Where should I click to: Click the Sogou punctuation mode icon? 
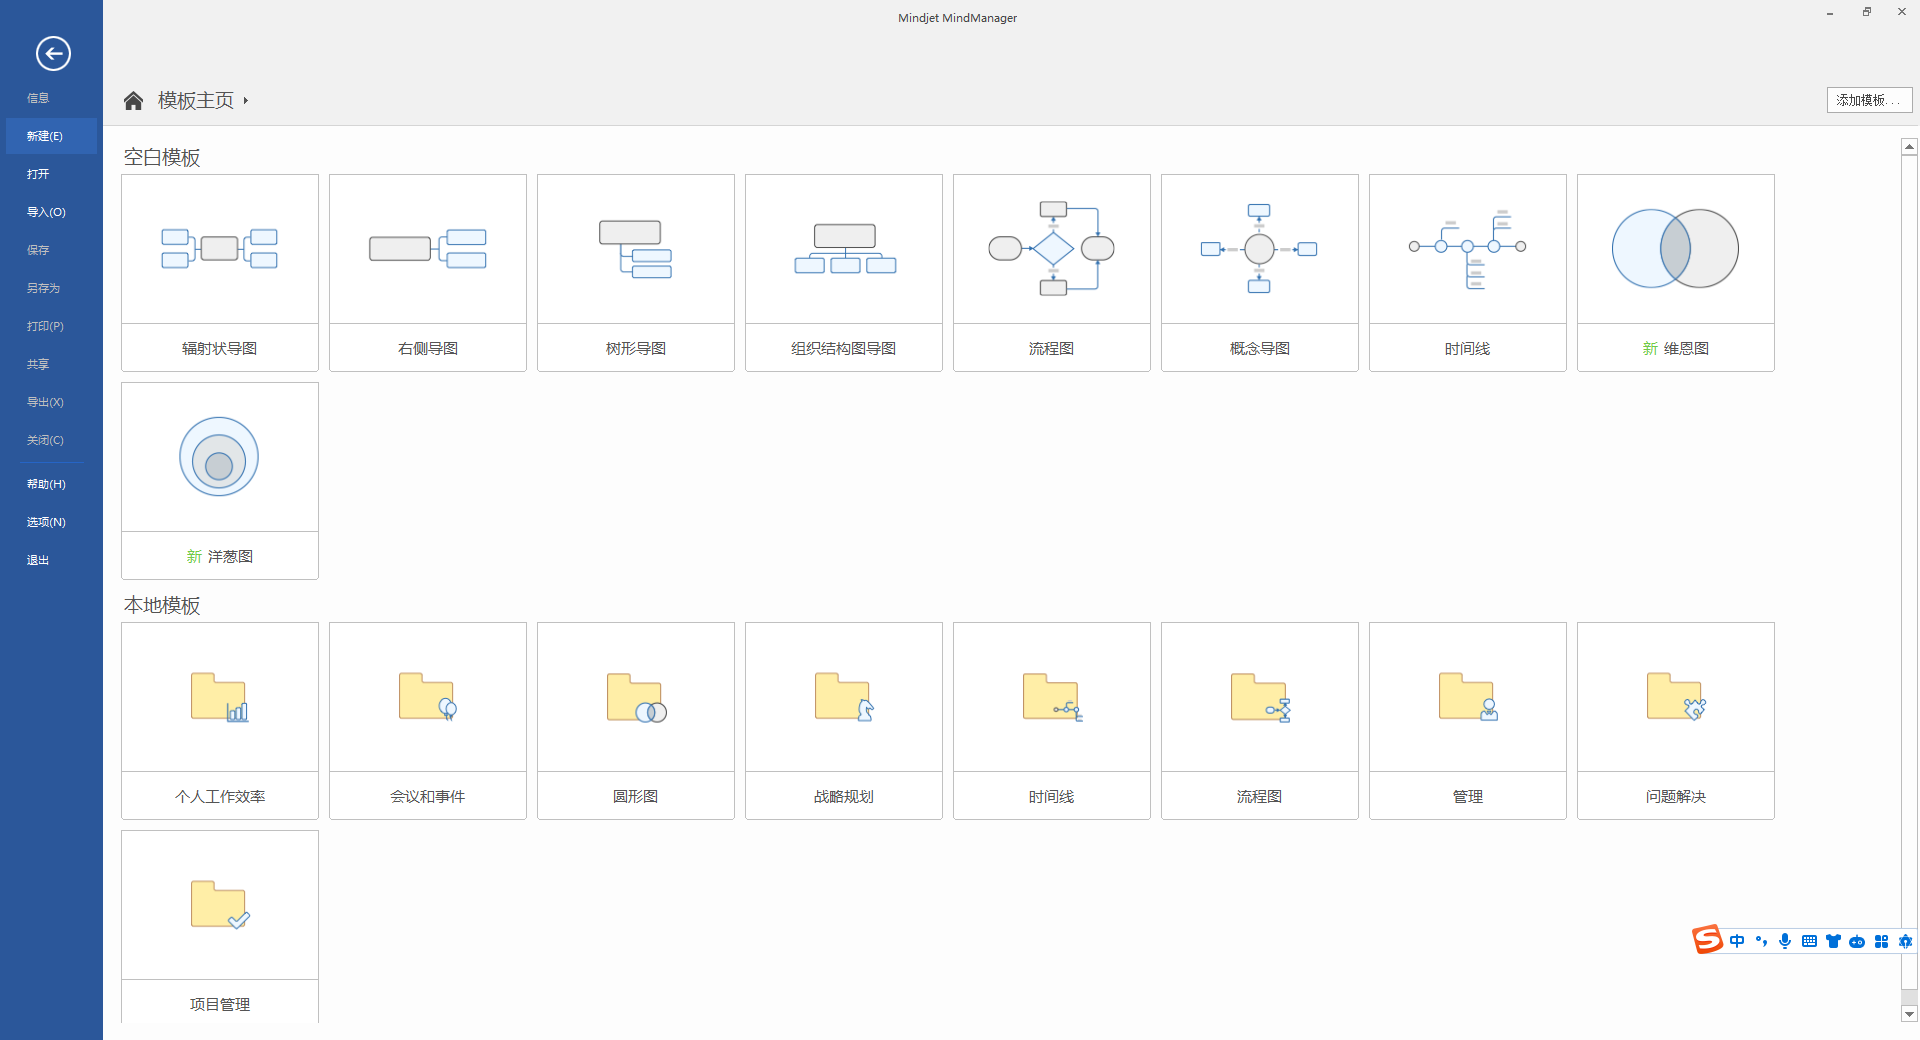pyautogui.click(x=1762, y=941)
